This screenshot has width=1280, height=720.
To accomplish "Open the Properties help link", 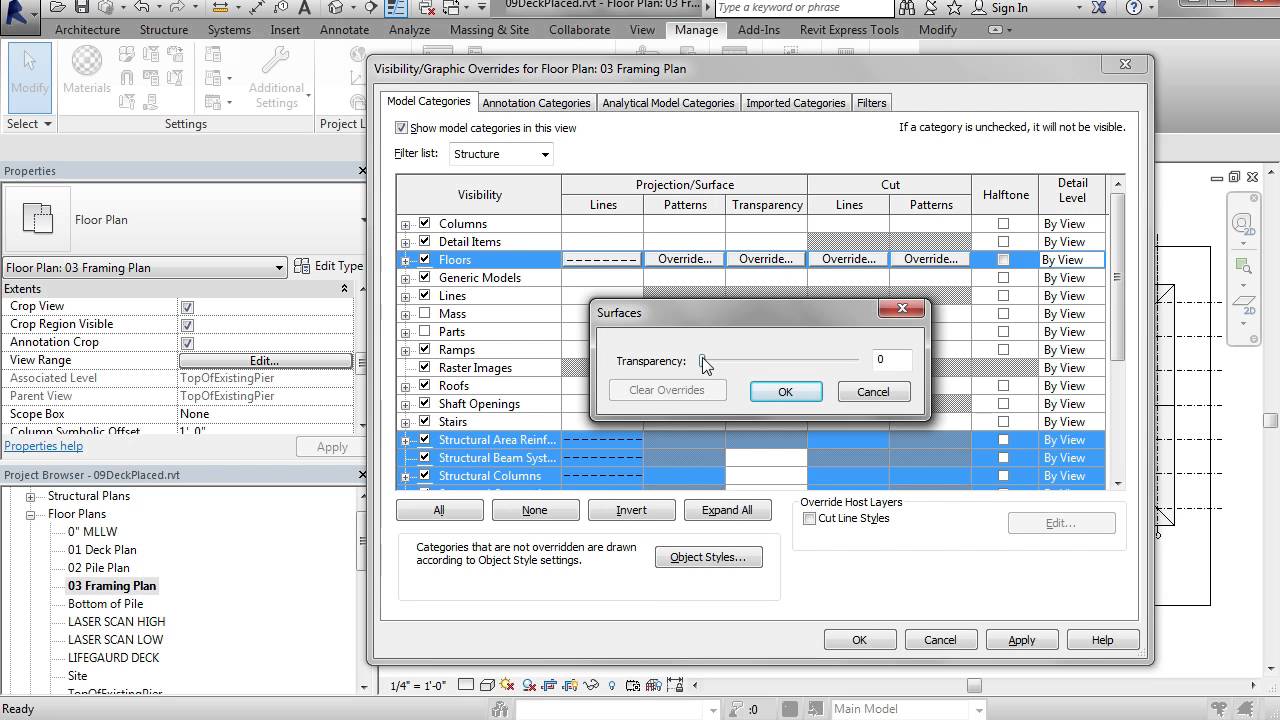I will (x=44, y=446).
